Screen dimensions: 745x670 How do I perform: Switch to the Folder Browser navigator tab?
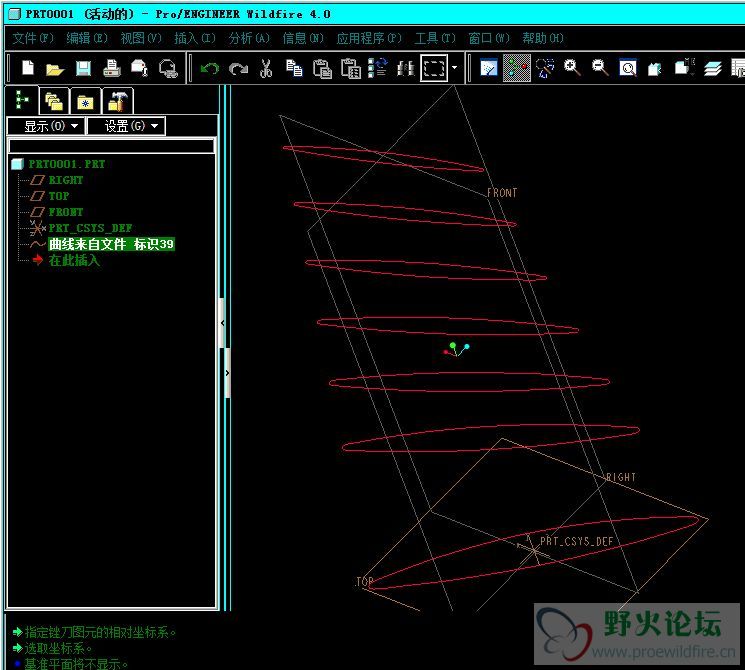[x=54, y=101]
